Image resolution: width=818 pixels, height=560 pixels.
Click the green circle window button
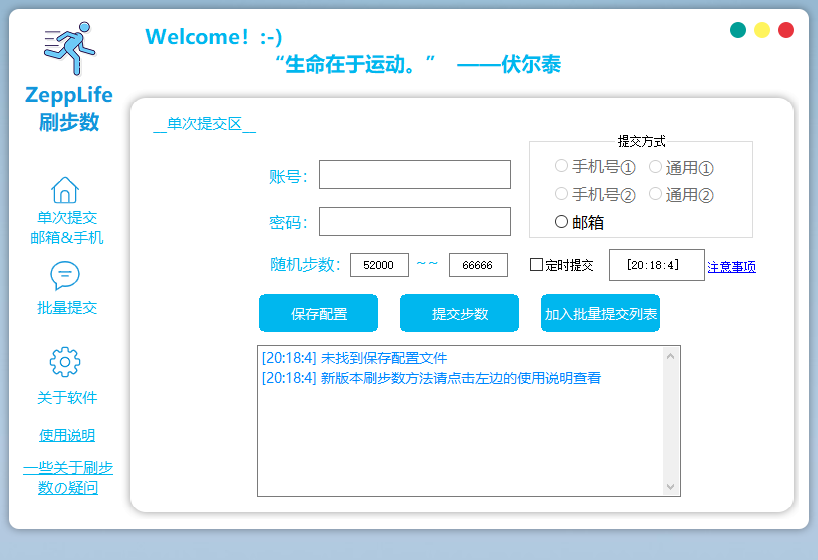(738, 30)
